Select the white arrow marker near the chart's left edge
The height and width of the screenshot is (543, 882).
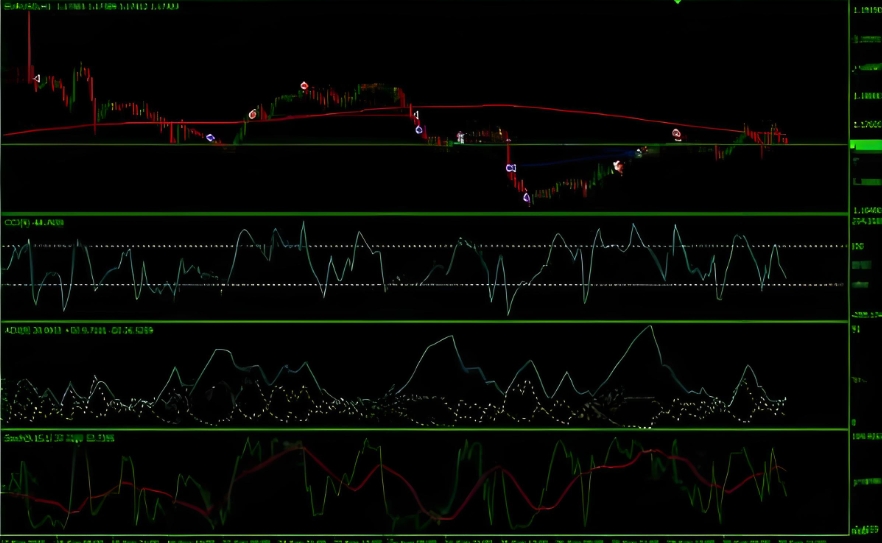tap(37, 78)
